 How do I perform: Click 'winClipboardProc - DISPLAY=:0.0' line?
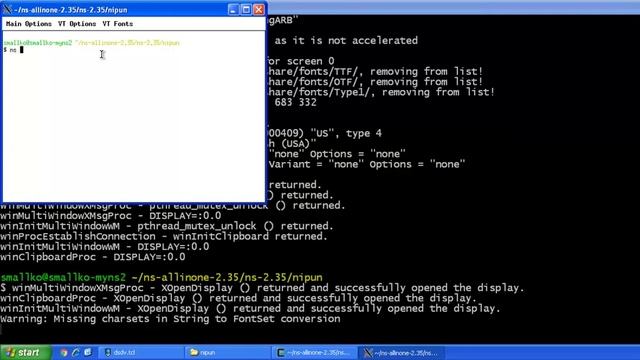pyautogui.click(x=93, y=257)
